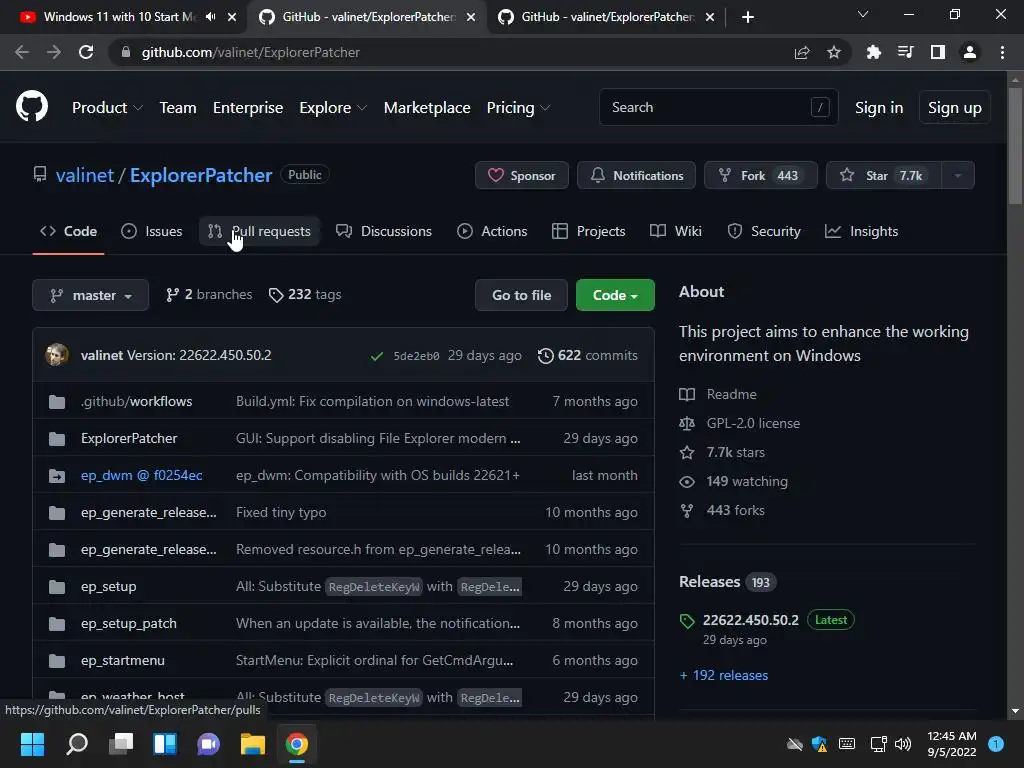
Task: Open the ExplorerPatcher folder
Action: (x=129, y=438)
